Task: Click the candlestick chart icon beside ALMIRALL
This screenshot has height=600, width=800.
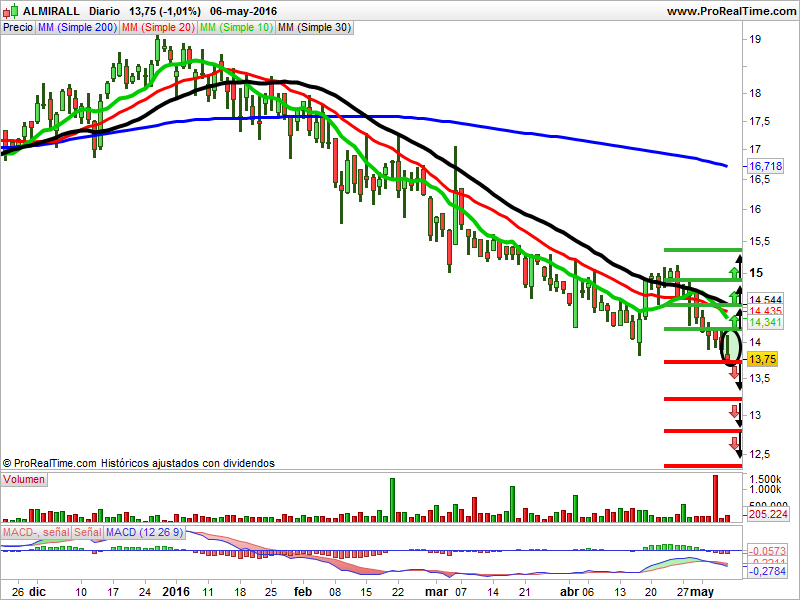Action: pyautogui.click(x=10, y=10)
